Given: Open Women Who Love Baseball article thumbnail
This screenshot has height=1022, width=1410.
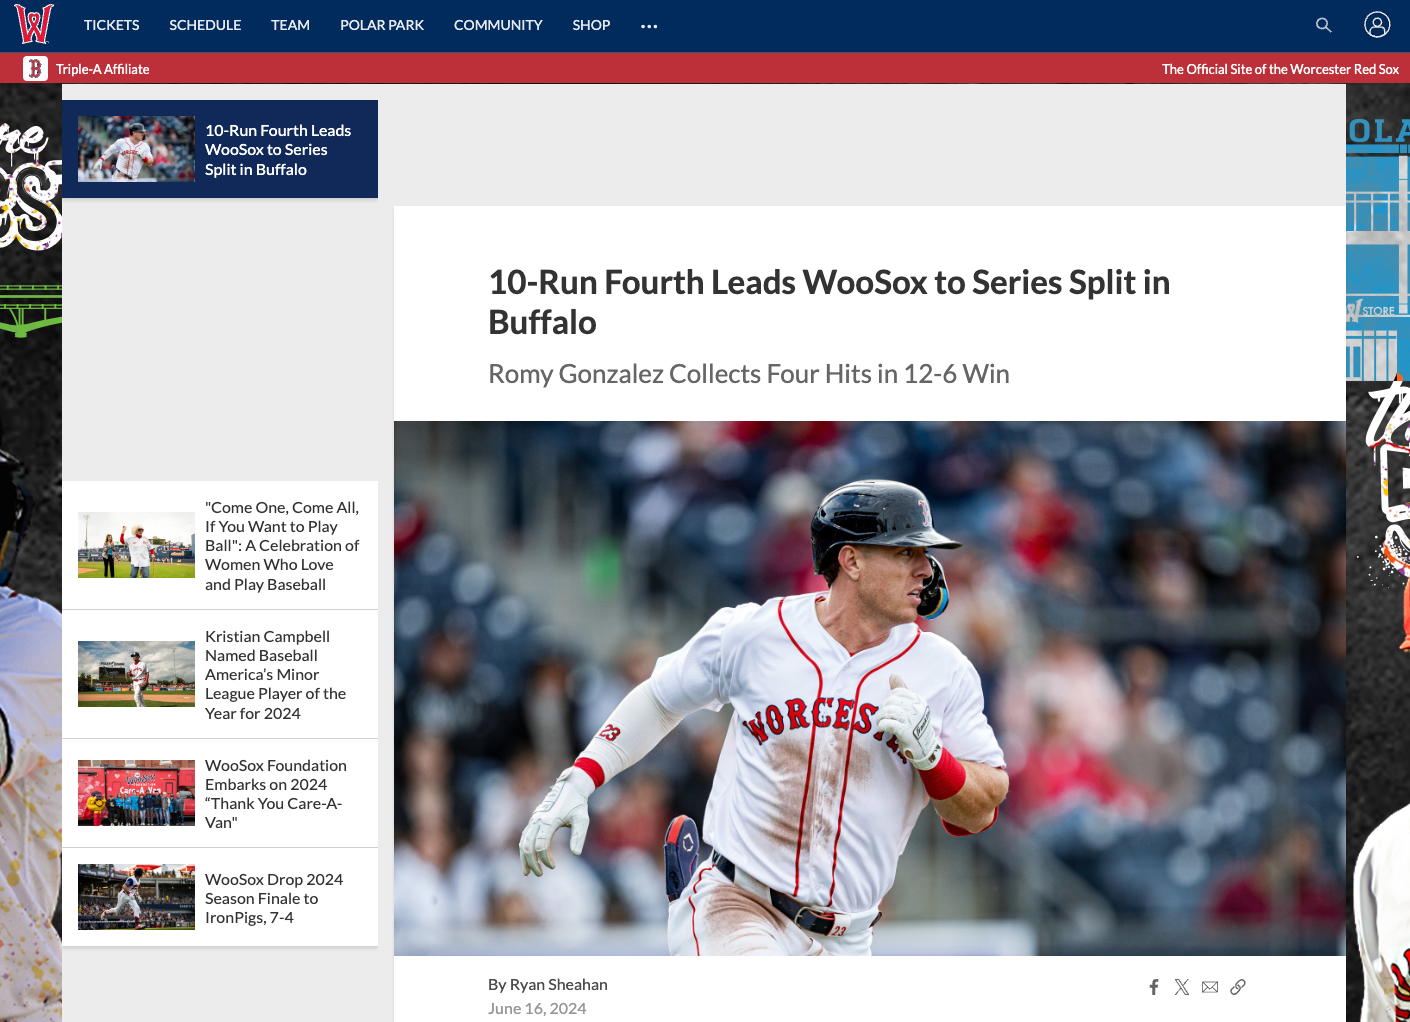Looking at the screenshot, I should [136, 545].
